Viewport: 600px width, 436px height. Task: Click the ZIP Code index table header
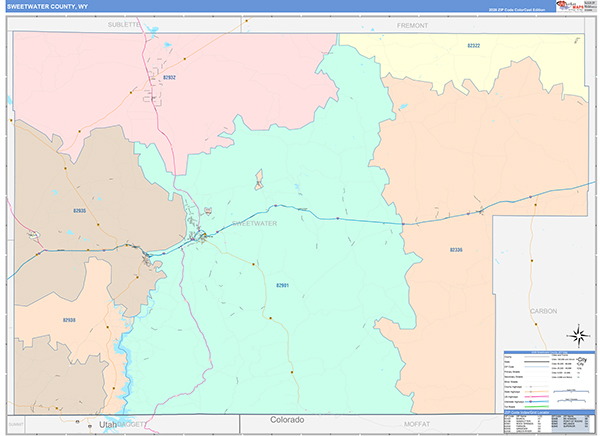549,412
